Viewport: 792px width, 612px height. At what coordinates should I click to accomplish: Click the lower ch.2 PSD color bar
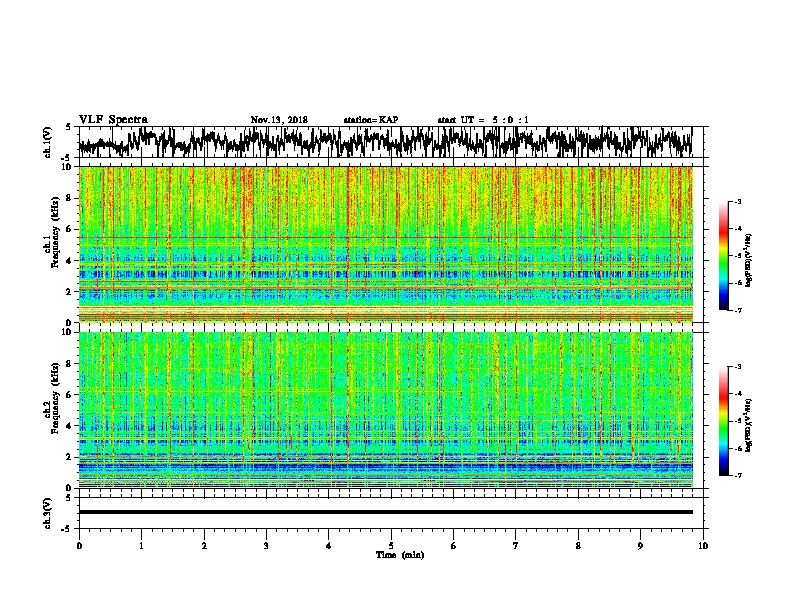[724, 421]
